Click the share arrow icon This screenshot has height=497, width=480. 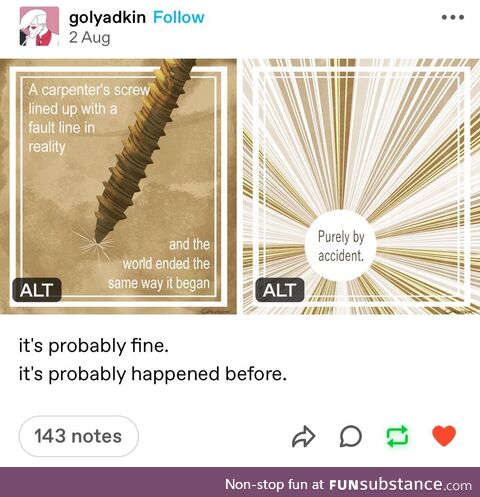pos(303,436)
